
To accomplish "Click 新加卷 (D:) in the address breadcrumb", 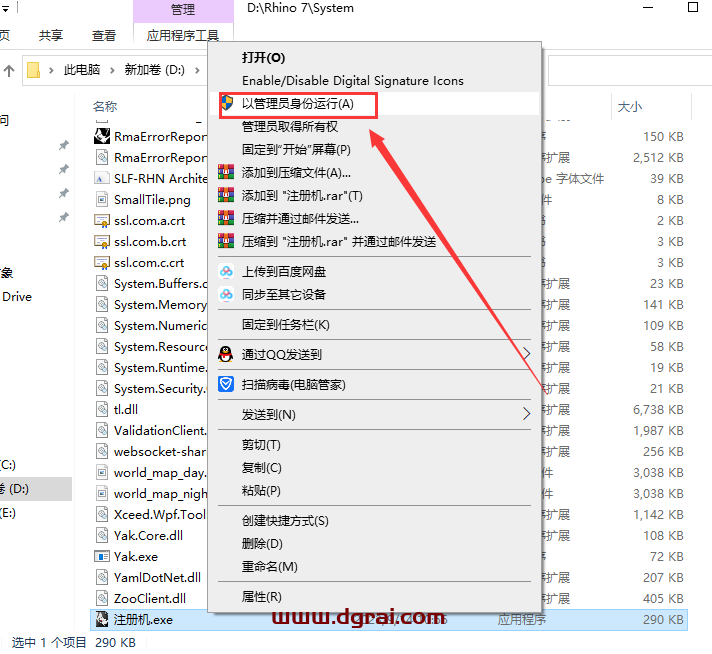I will pyautogui.click(x=155, y=70).
